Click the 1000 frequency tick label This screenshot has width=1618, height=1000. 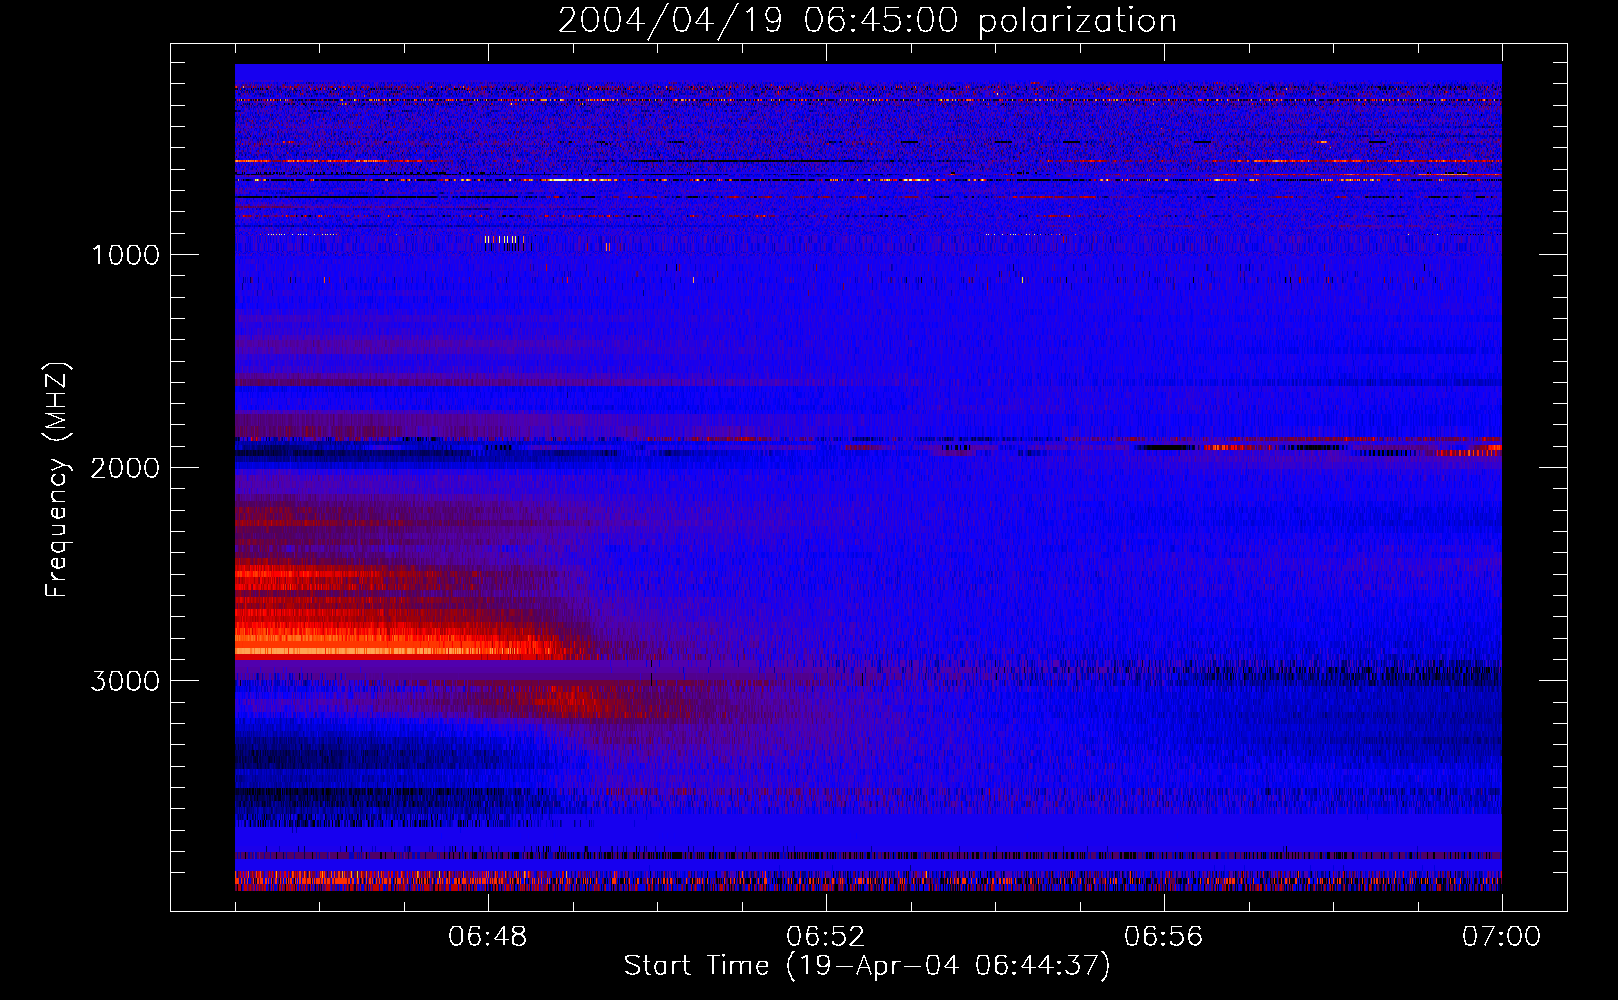click(x=125, y=255)
